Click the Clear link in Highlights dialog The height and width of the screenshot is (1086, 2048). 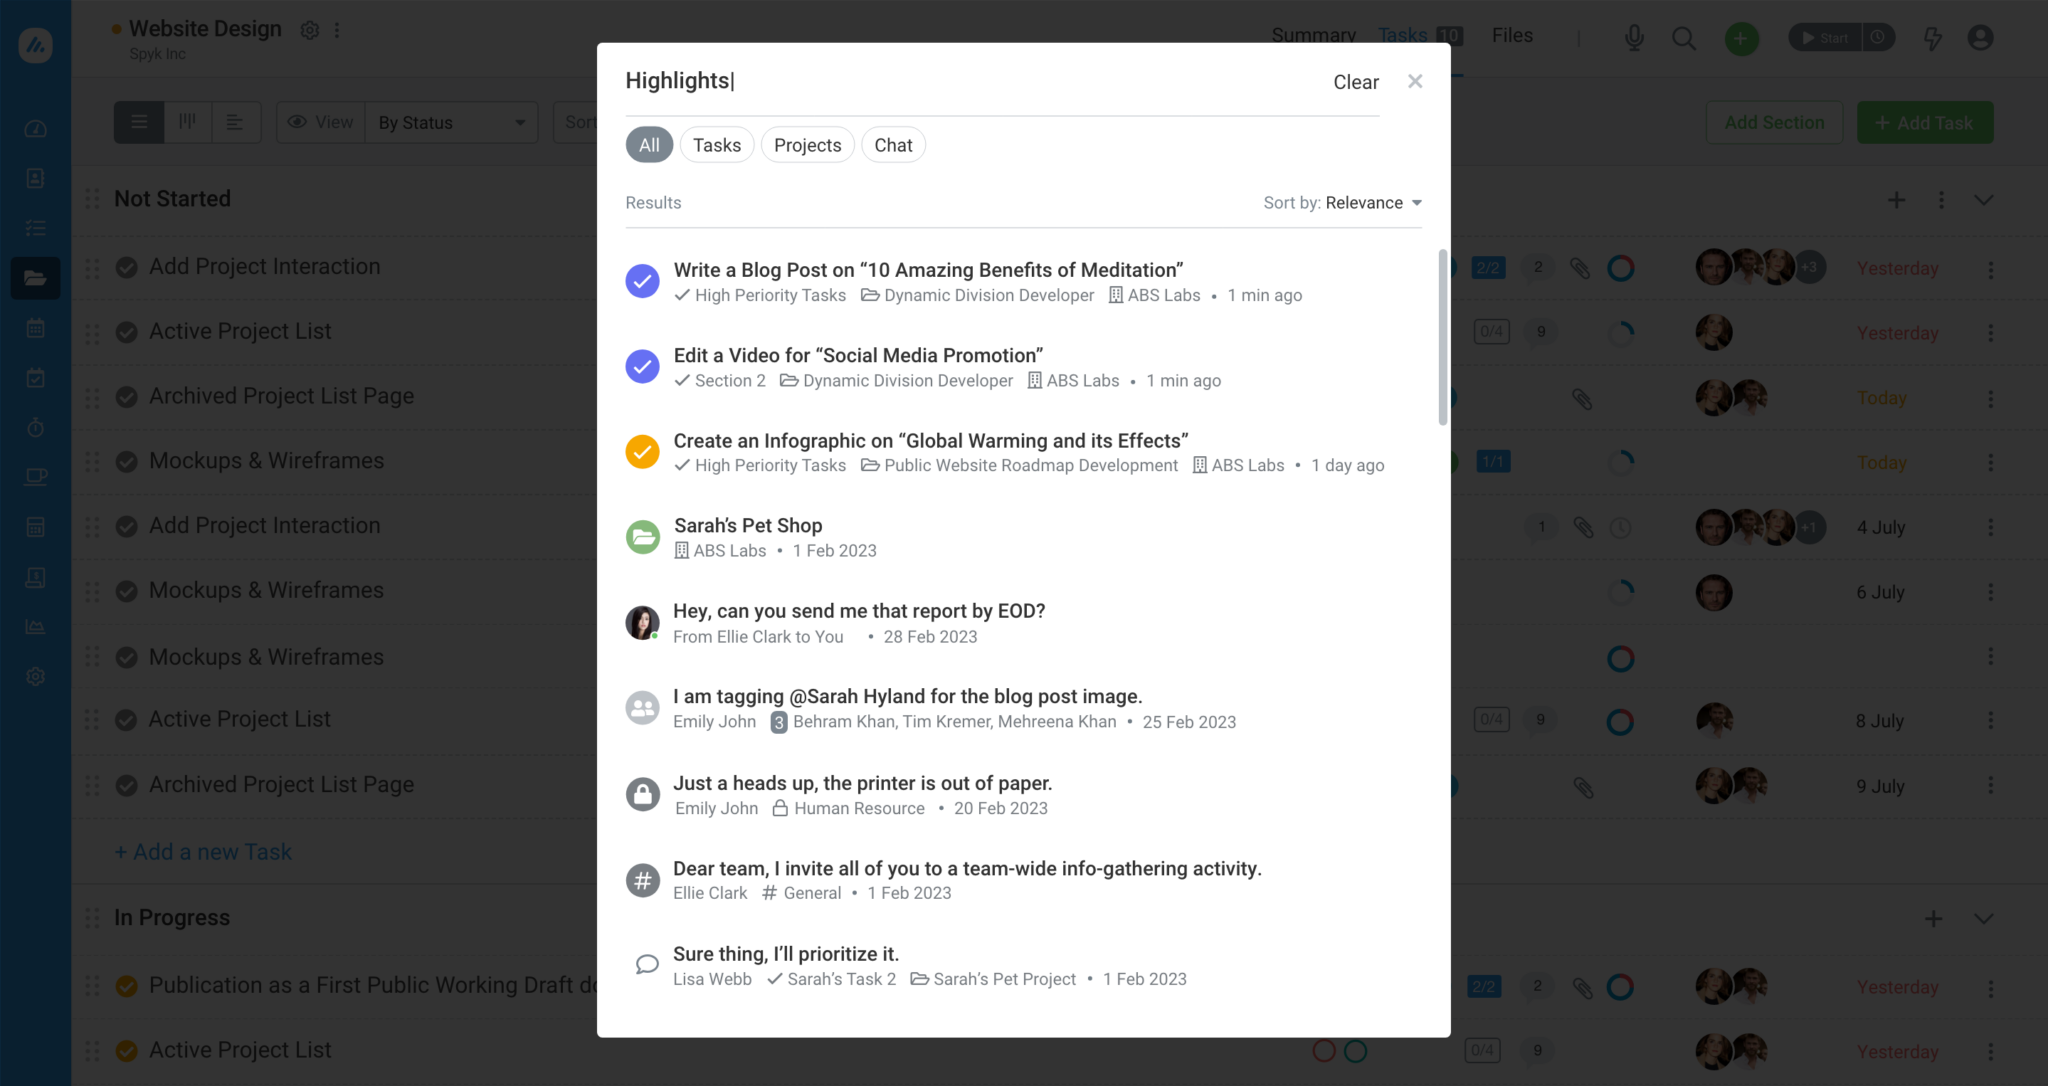click(1354, 82)
